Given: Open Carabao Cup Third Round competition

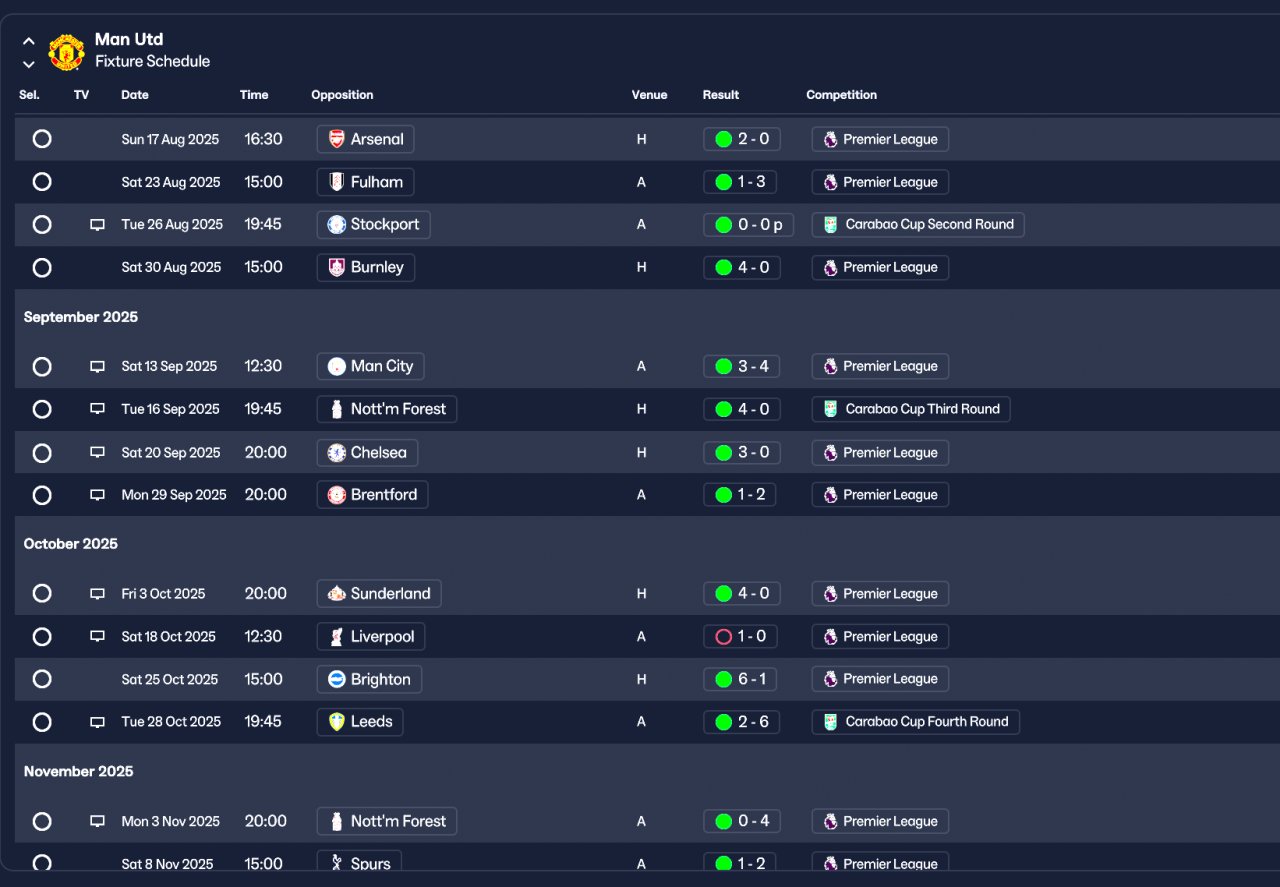Looking at the screenshot, I should pyautogui.click(x=911, y=409).
